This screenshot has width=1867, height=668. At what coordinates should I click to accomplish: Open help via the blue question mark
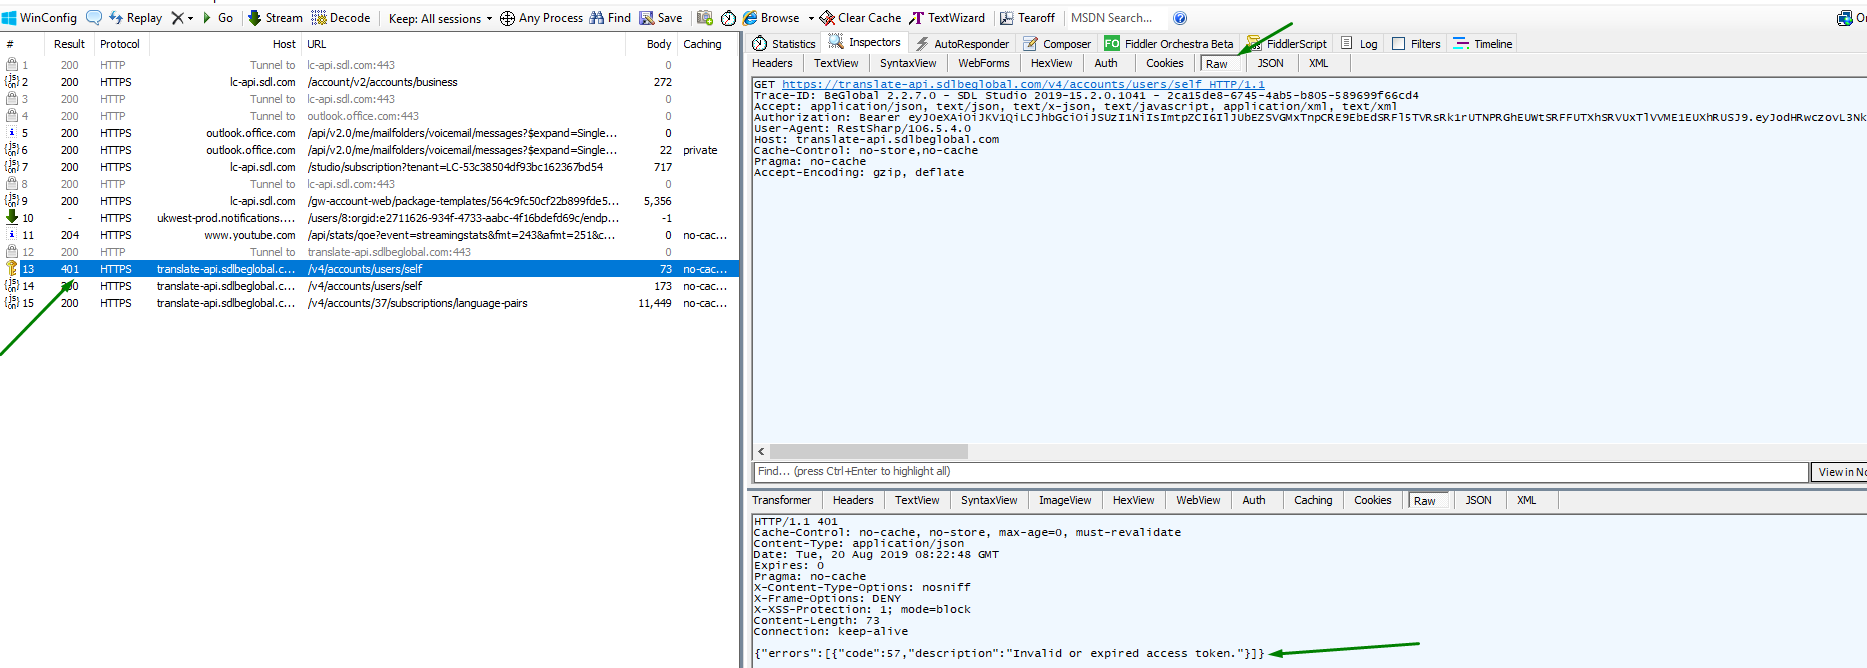[x=1180, y=18]
